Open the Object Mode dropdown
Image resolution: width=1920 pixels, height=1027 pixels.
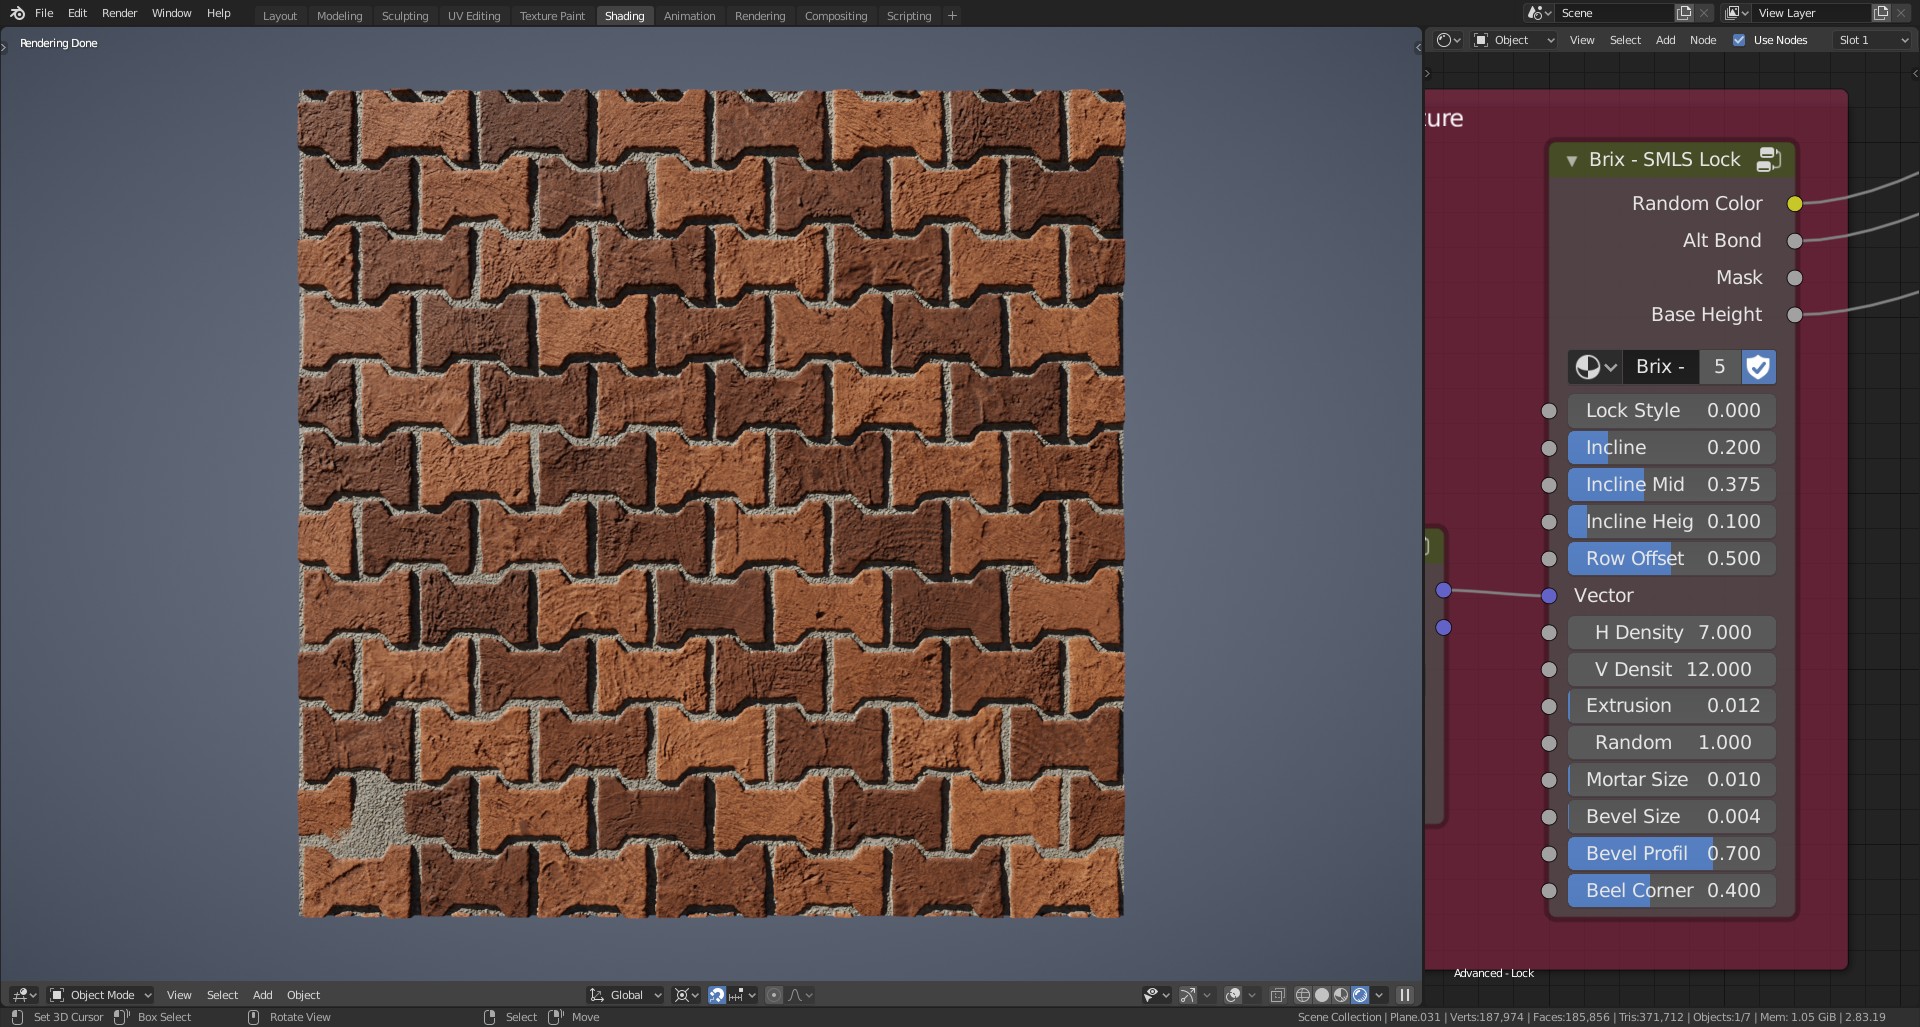point(100,994)
